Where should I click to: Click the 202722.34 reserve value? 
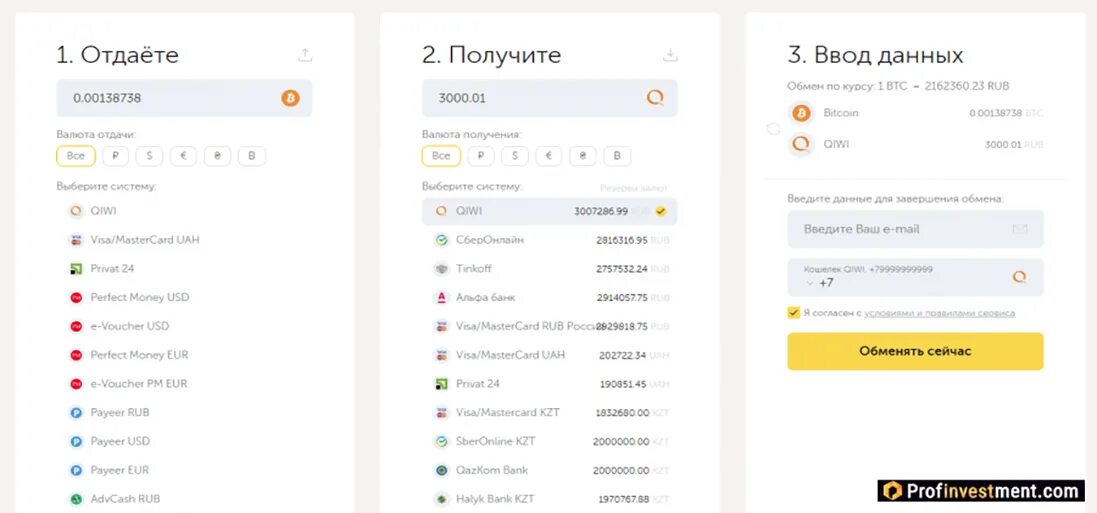coord(623,356)
